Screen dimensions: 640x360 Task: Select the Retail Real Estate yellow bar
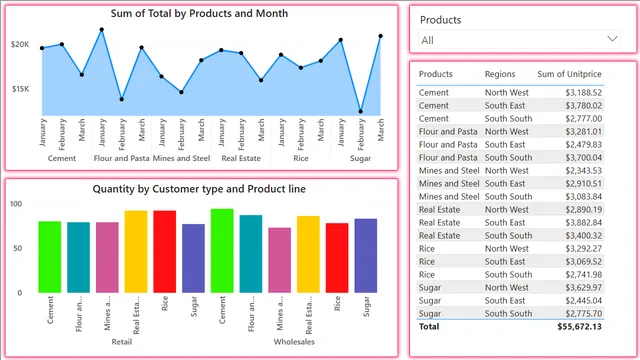pyautogui.click(x=136, y=252)
